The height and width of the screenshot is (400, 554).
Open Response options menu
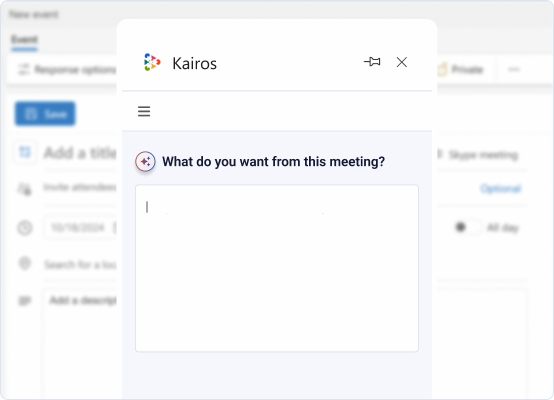pyautogui.click(x=67, y=70)
